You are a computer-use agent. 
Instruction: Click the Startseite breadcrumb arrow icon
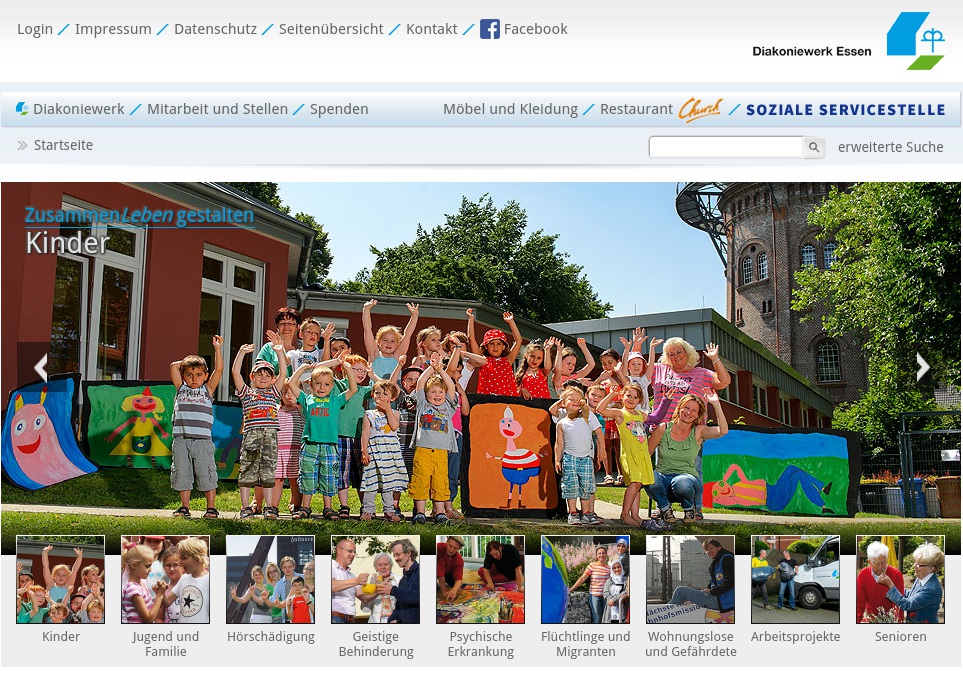(22, 146)
